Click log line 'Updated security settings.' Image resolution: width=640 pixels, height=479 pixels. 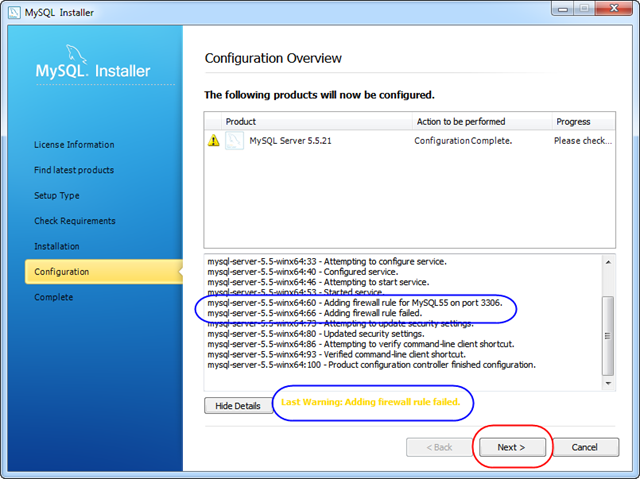click(316, 334)
